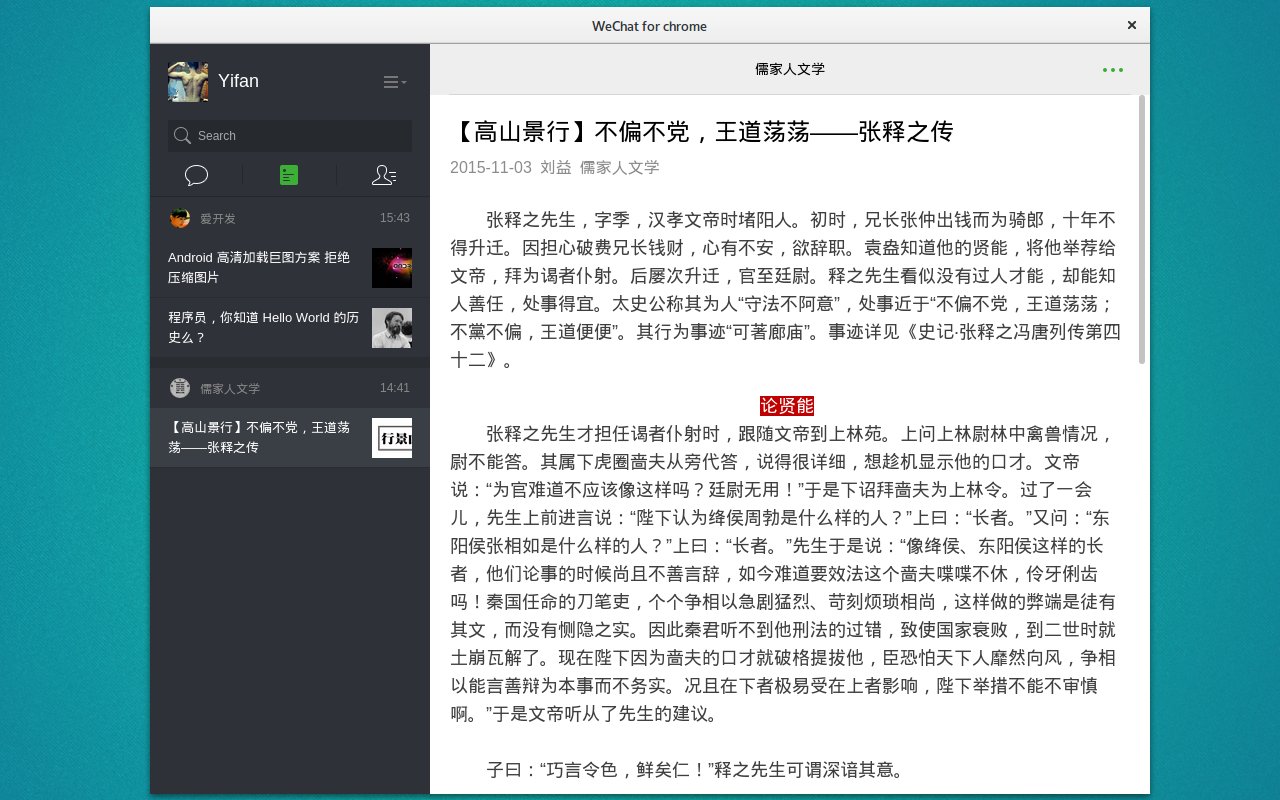Click the article date 2015-11-03
The height and width of the screenshot is (800, 1280).
491,168
